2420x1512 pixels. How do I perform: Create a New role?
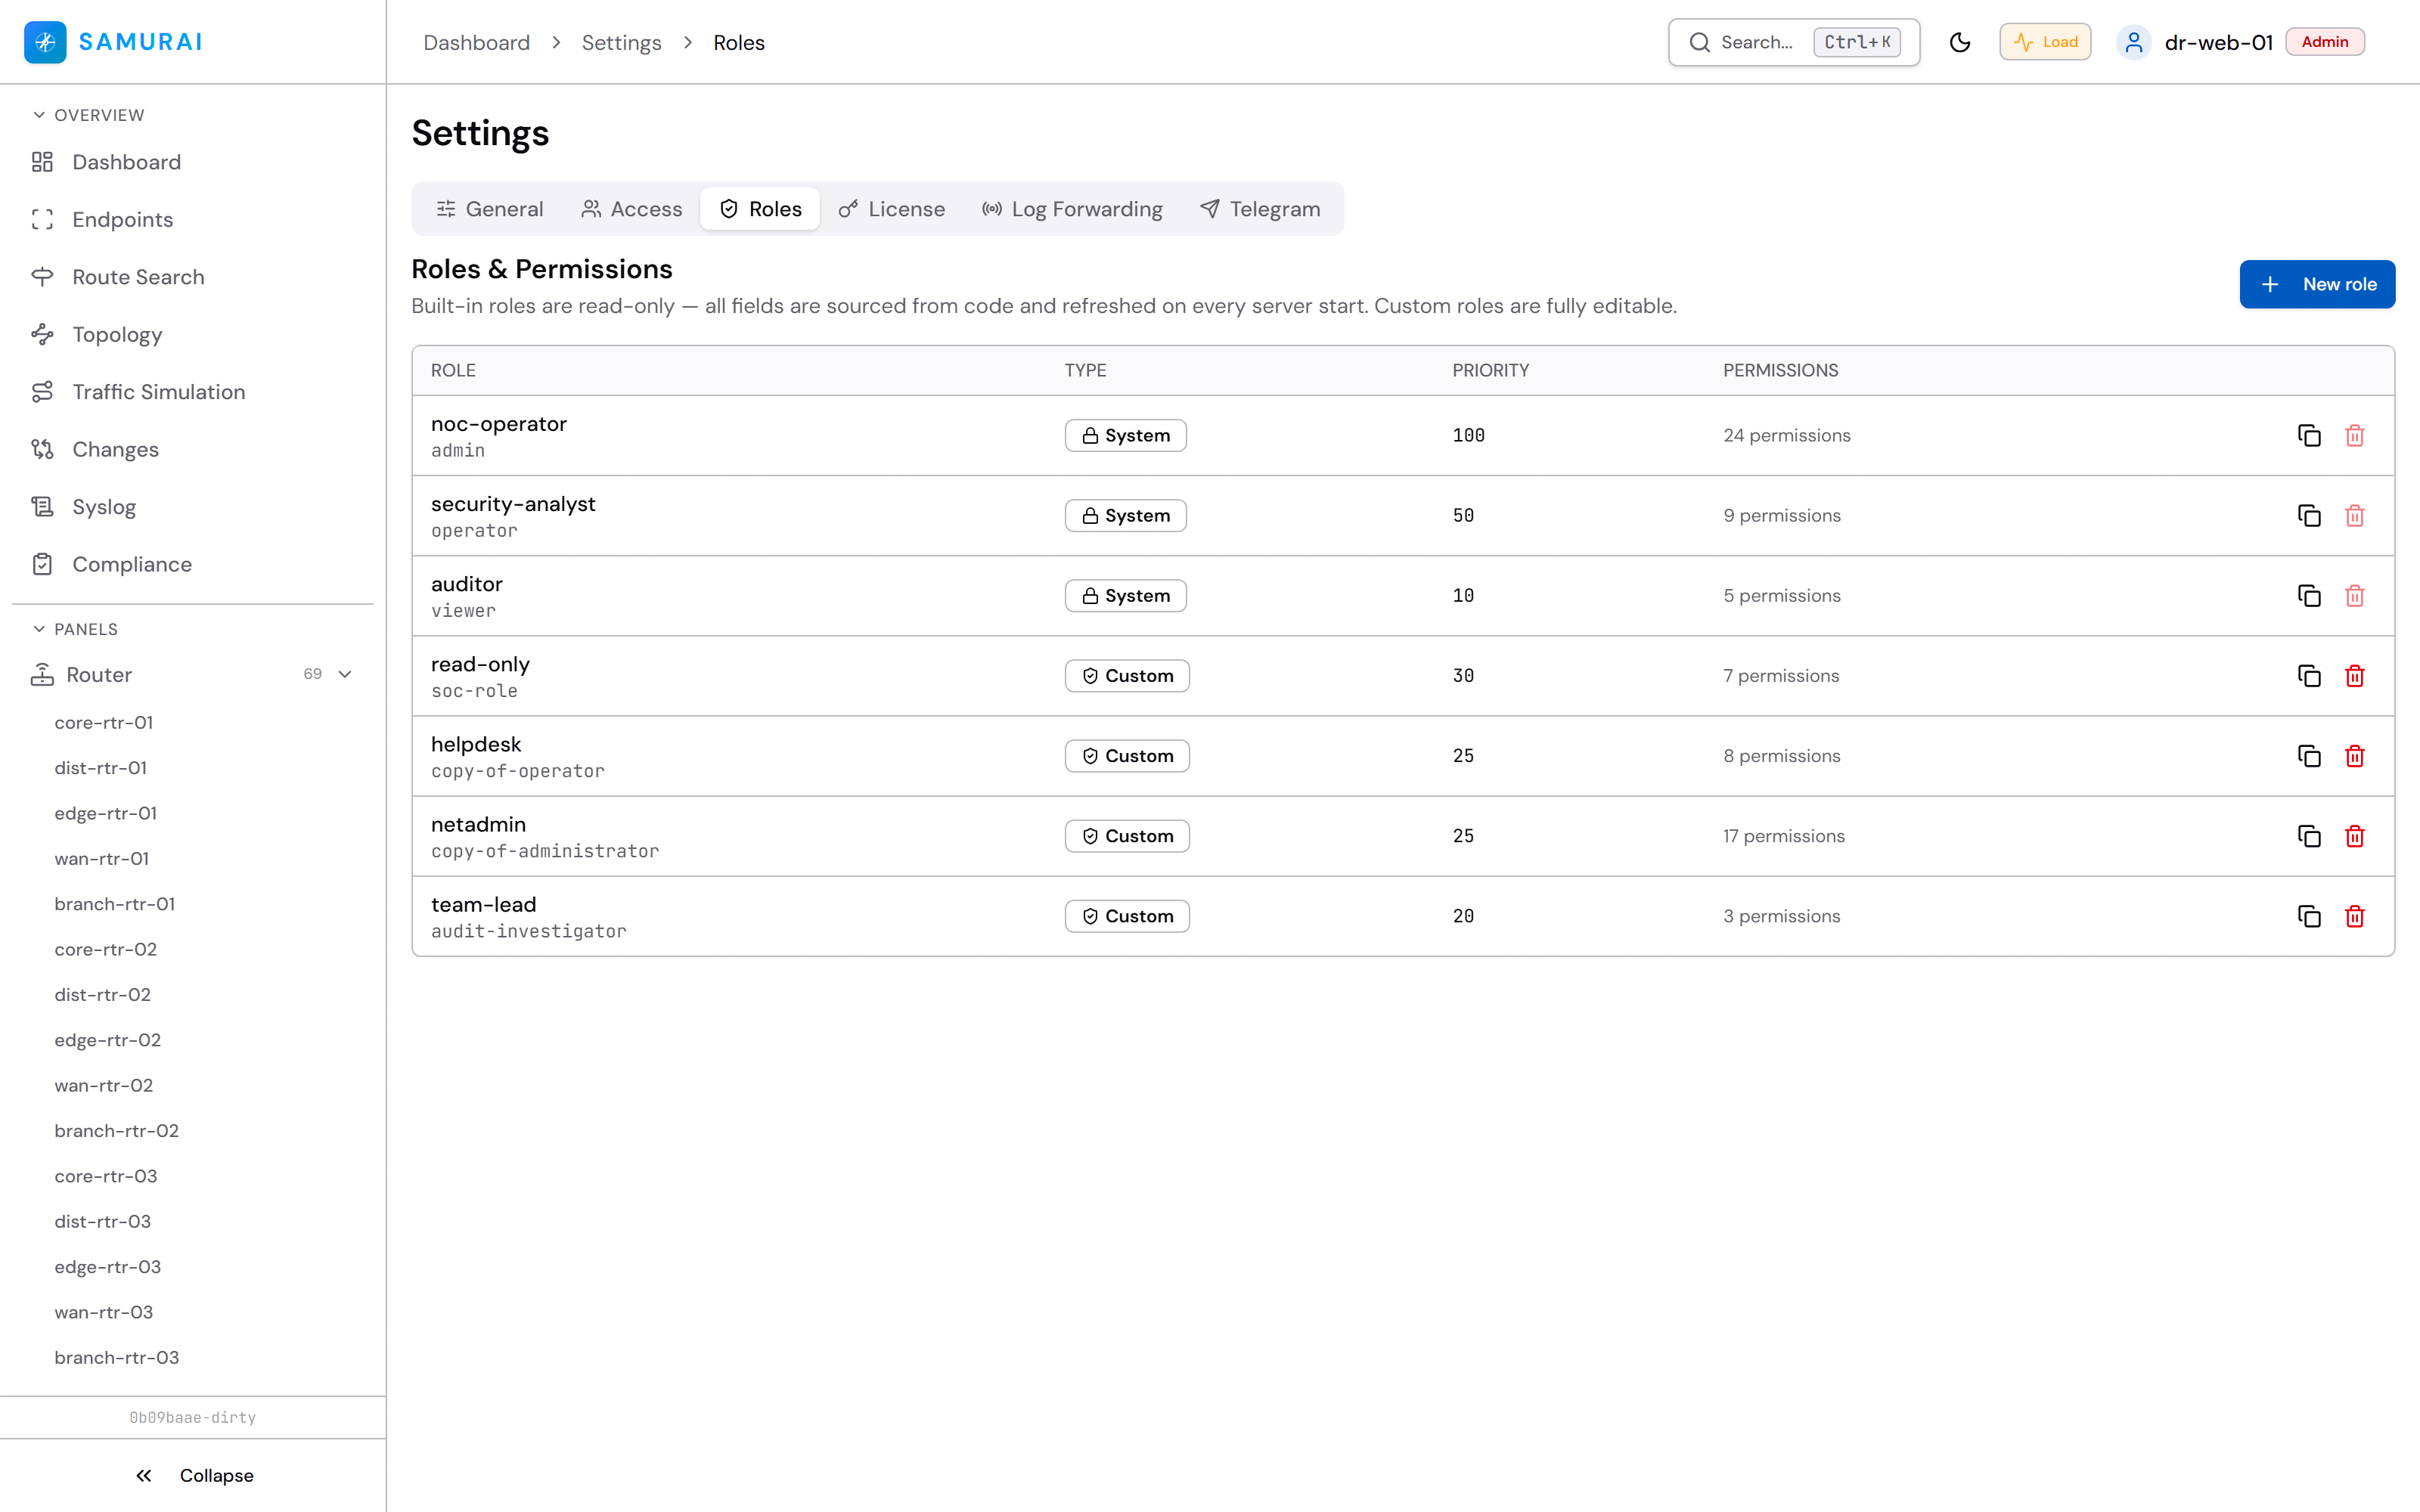click(x=2317, y=284)
